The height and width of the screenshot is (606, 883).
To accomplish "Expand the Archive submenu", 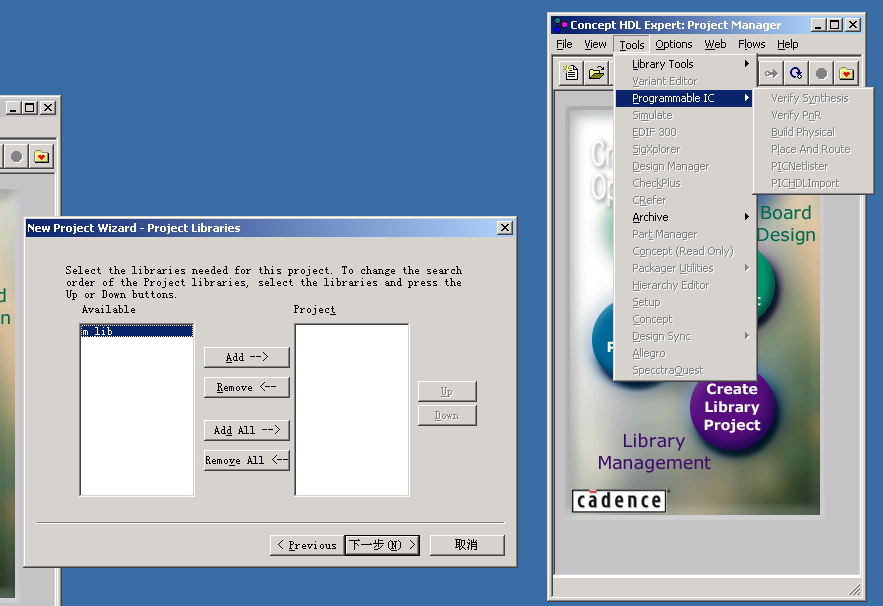I will (x=684, y=217).
